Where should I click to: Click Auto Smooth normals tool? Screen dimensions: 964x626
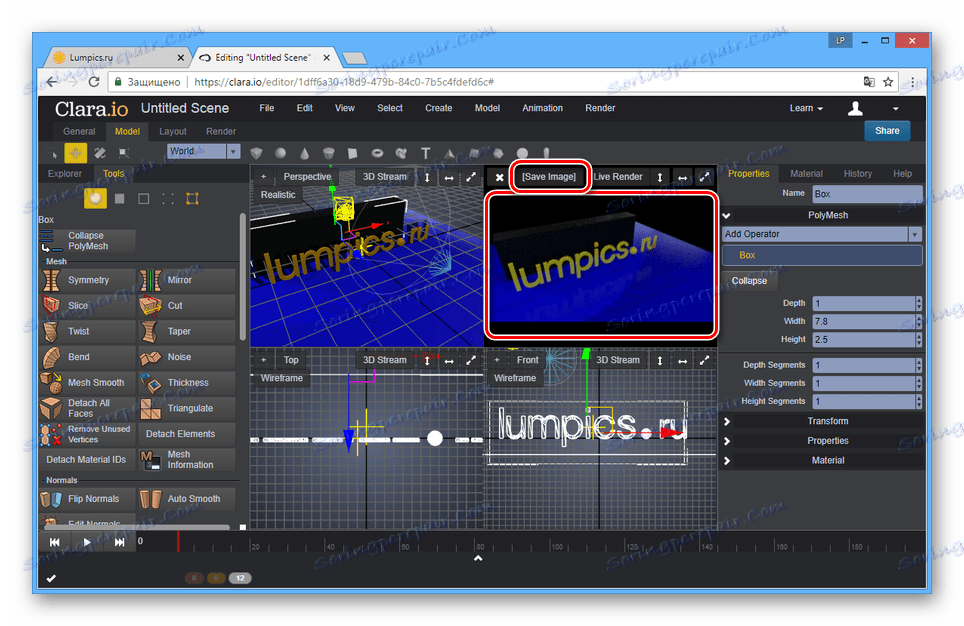click(187, 499)
